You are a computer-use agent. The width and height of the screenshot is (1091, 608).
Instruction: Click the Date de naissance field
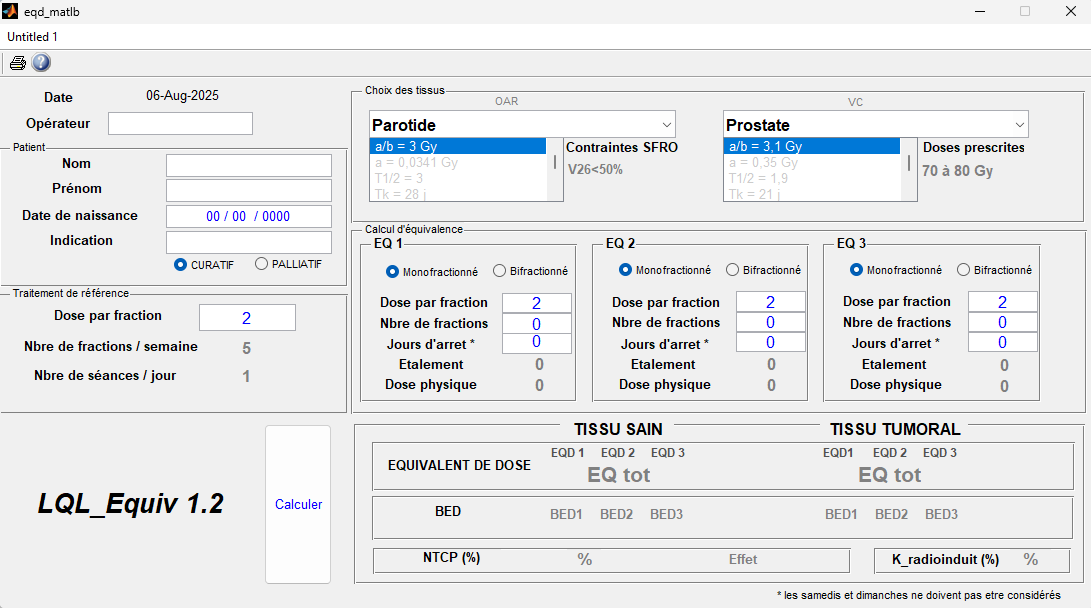click(248, 216)
